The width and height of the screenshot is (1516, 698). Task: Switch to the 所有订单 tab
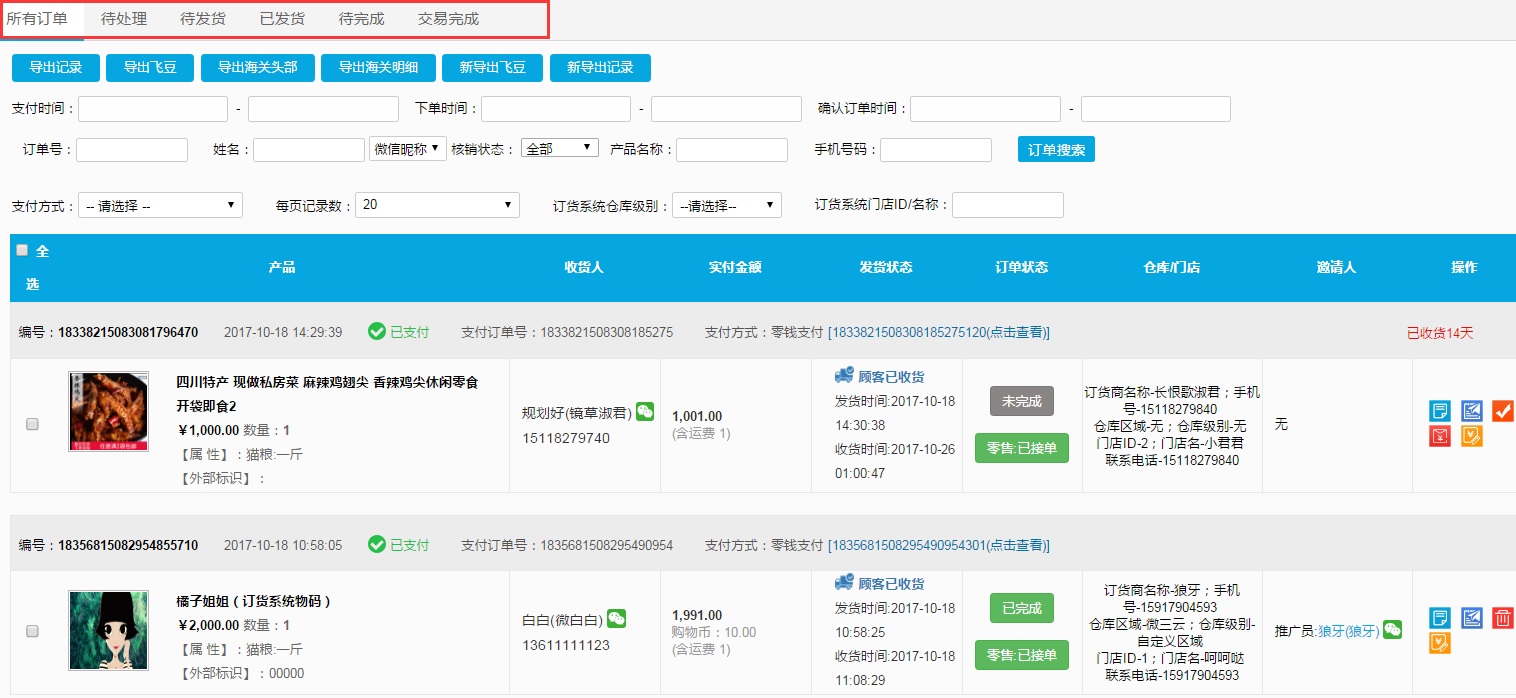pyautogui.click(x=37, y=19)
